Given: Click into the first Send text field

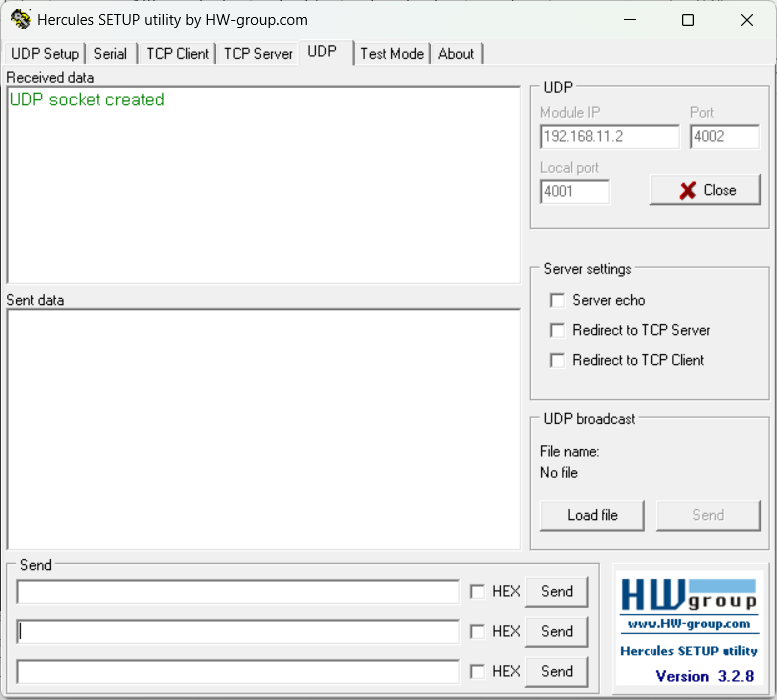Looking at the screenshot, I should (x=238, y=592).
